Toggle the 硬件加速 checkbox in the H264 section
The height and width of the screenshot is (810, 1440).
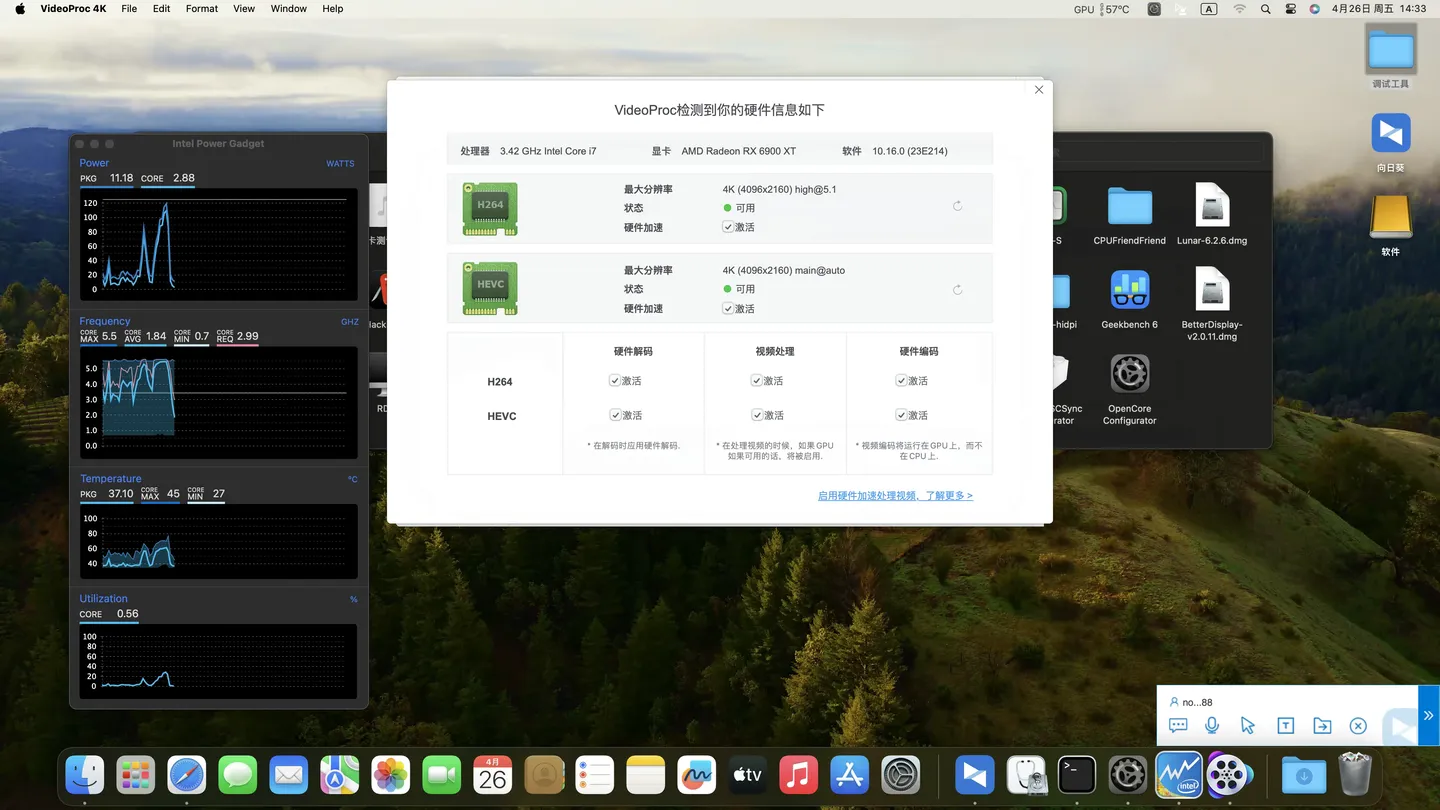pyautogui.click(x=729, y=227)
